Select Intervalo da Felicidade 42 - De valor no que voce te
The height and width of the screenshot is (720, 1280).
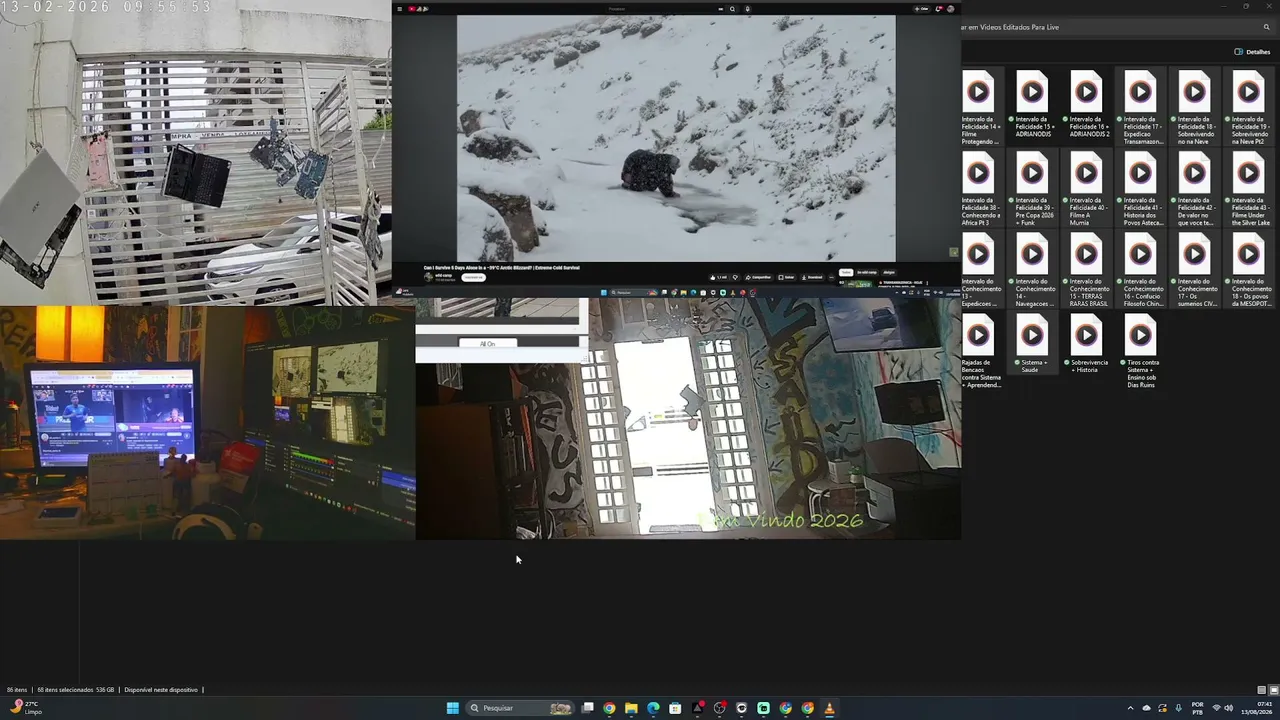tap(1194, 189)
